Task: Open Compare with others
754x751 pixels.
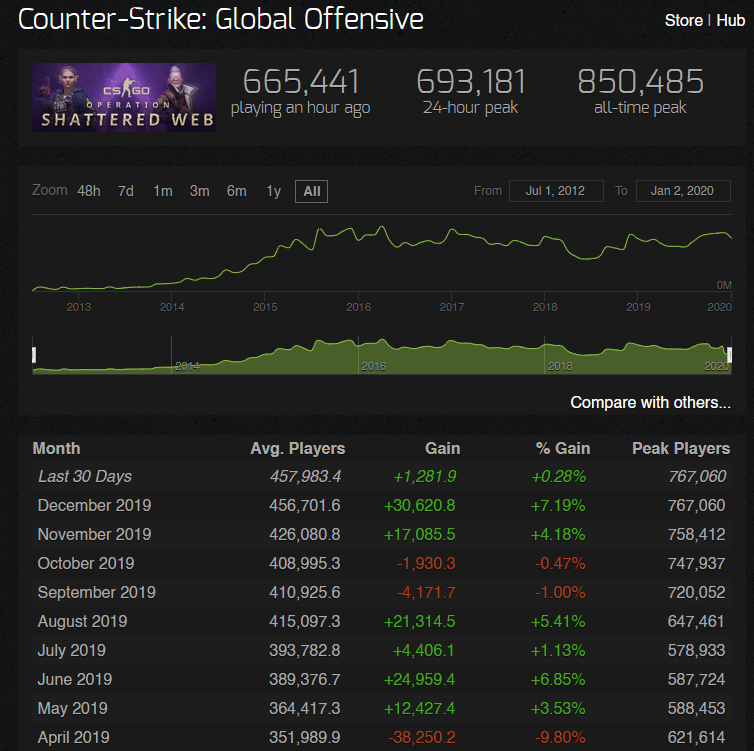Action: coord(650,402)
